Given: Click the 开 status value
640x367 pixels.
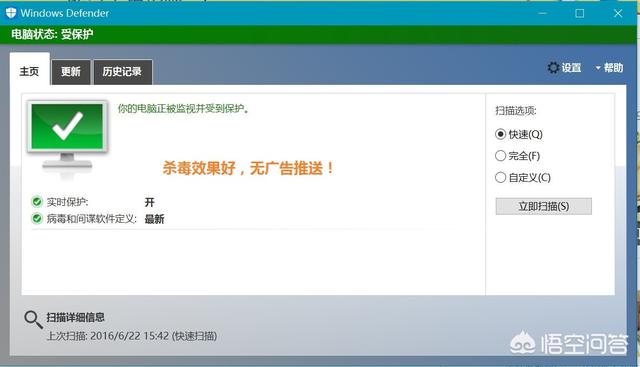Looking at the screenshot, I should click(149, 202).
